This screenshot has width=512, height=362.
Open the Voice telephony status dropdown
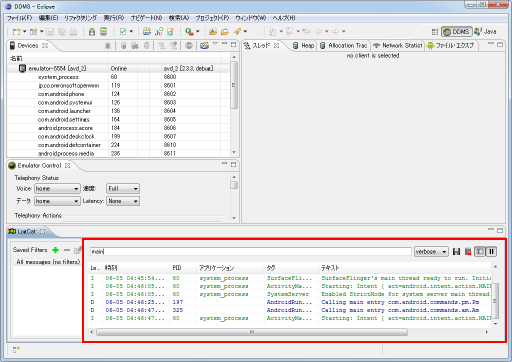[x=57, y=189]
